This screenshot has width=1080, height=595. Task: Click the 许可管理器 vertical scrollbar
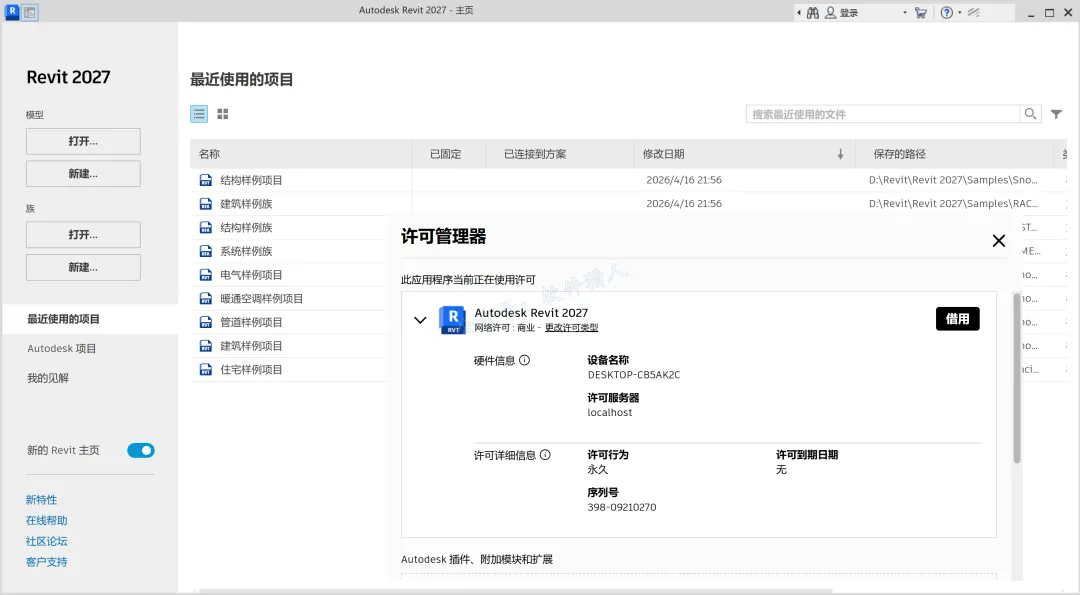pyautogui.click(x=1017, y=377)
